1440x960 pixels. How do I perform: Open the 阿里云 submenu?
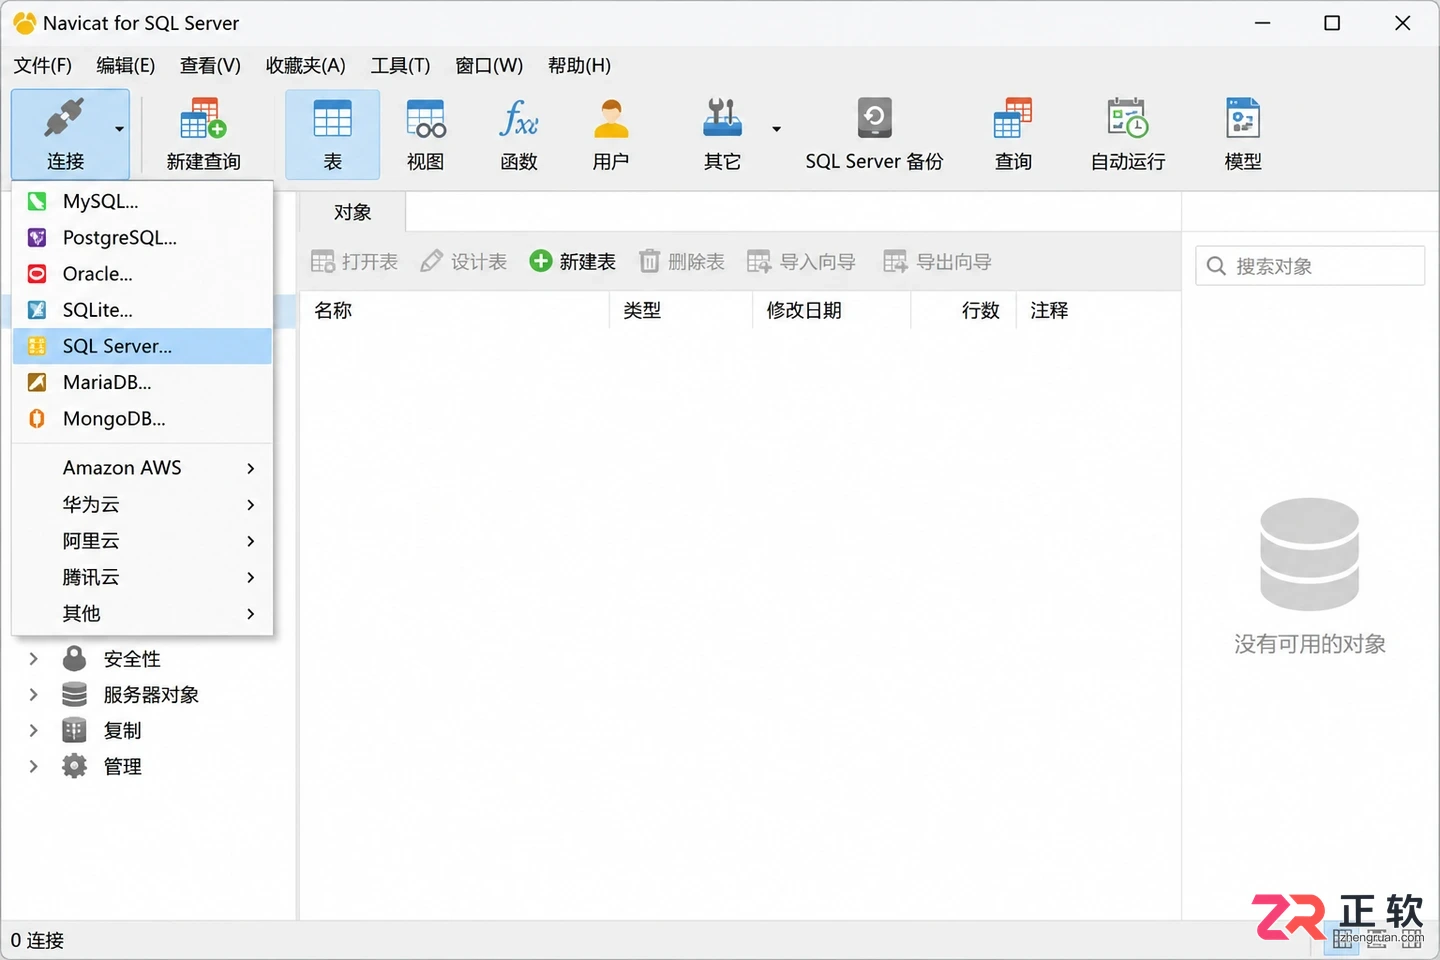[142, 541]
